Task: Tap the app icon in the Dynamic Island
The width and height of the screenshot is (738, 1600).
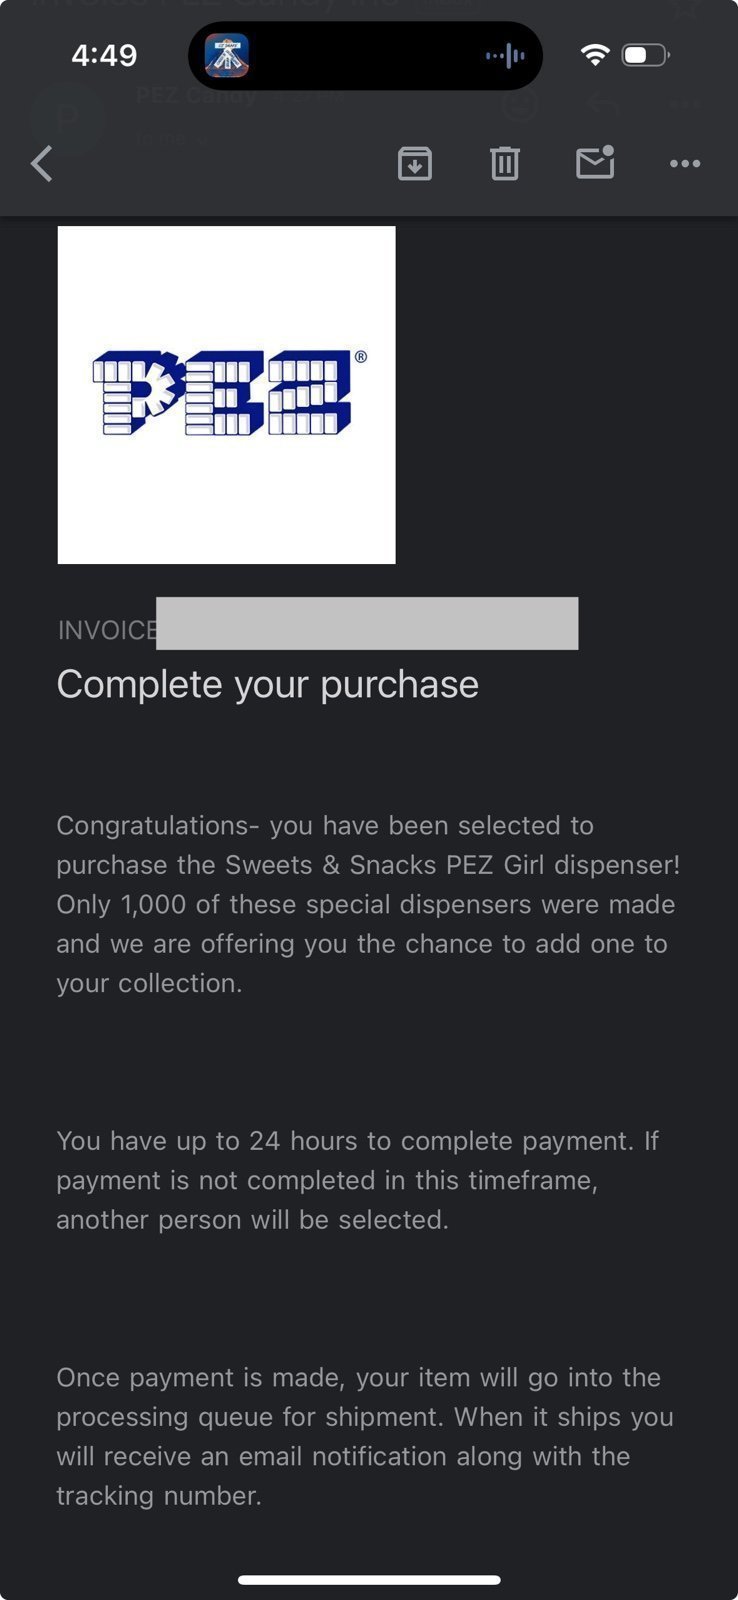Action: click(x=227, y=55)
